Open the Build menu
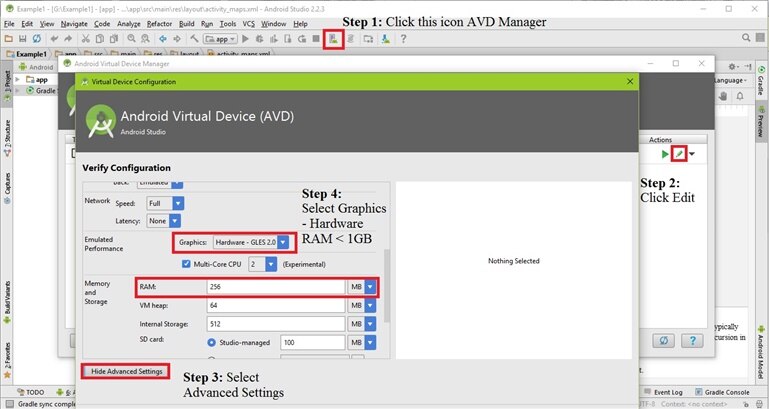769x409 pixels. 186,24
